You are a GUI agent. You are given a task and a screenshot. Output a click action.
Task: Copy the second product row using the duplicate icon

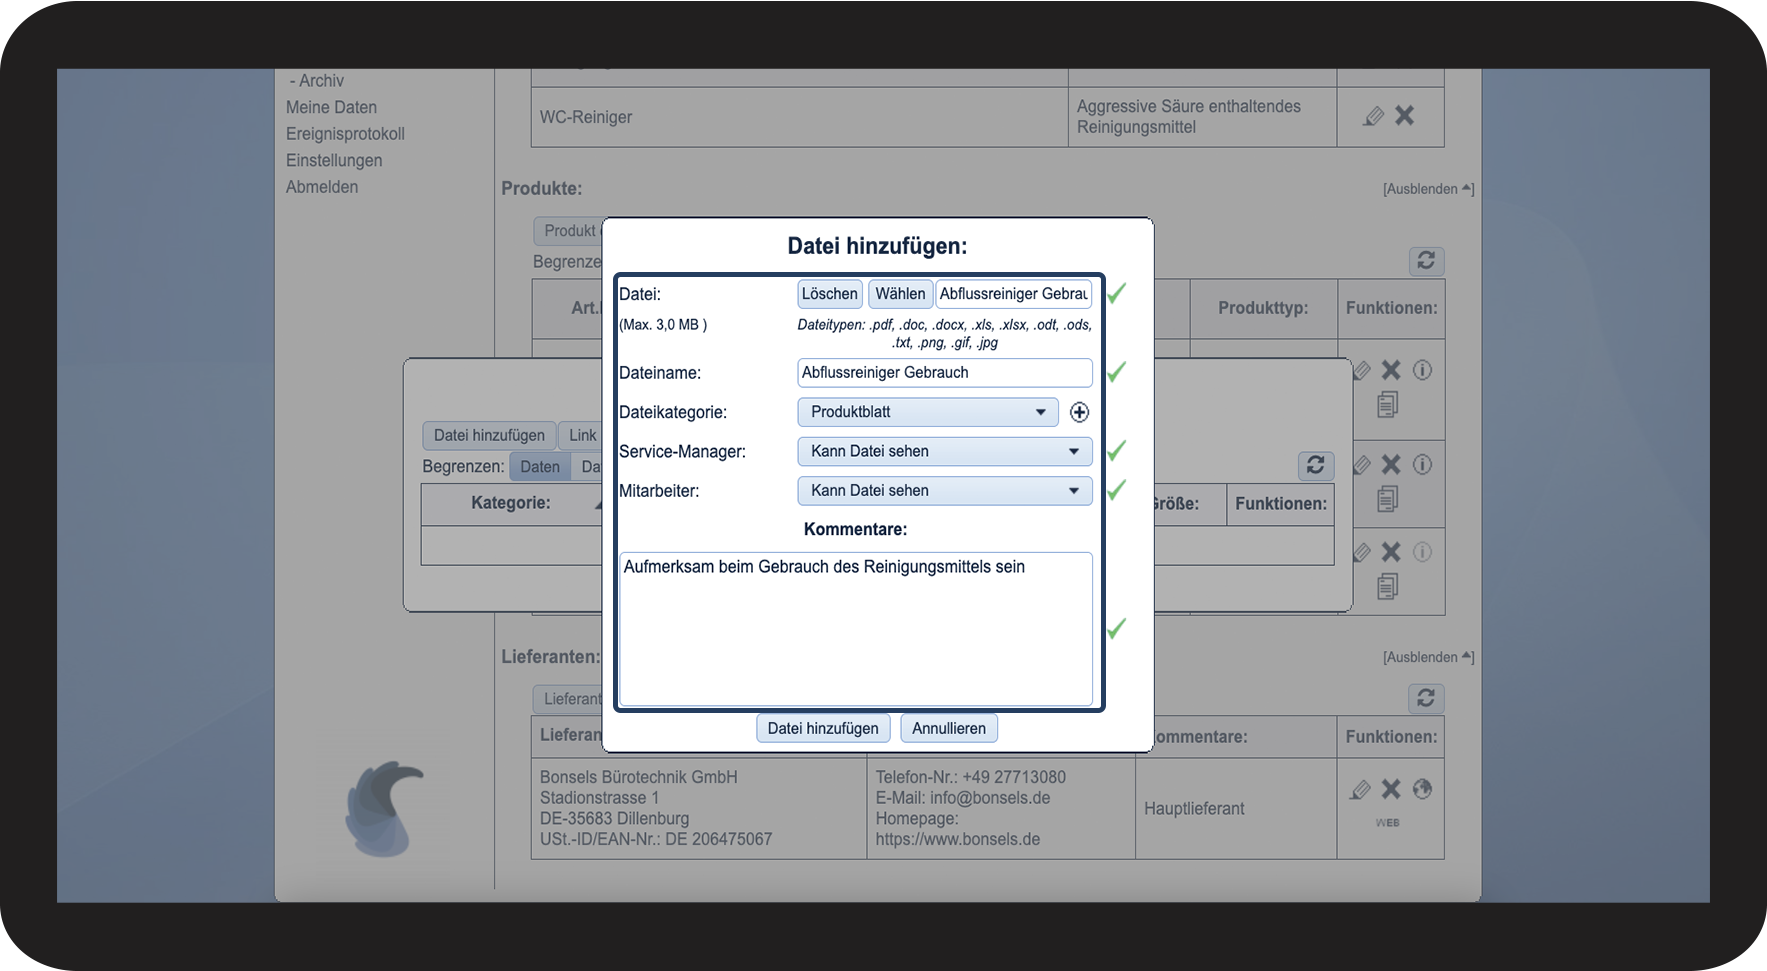tap(1387, 499)
